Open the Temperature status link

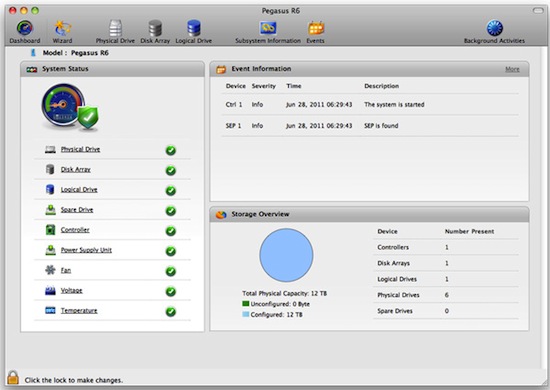[79, 310]
